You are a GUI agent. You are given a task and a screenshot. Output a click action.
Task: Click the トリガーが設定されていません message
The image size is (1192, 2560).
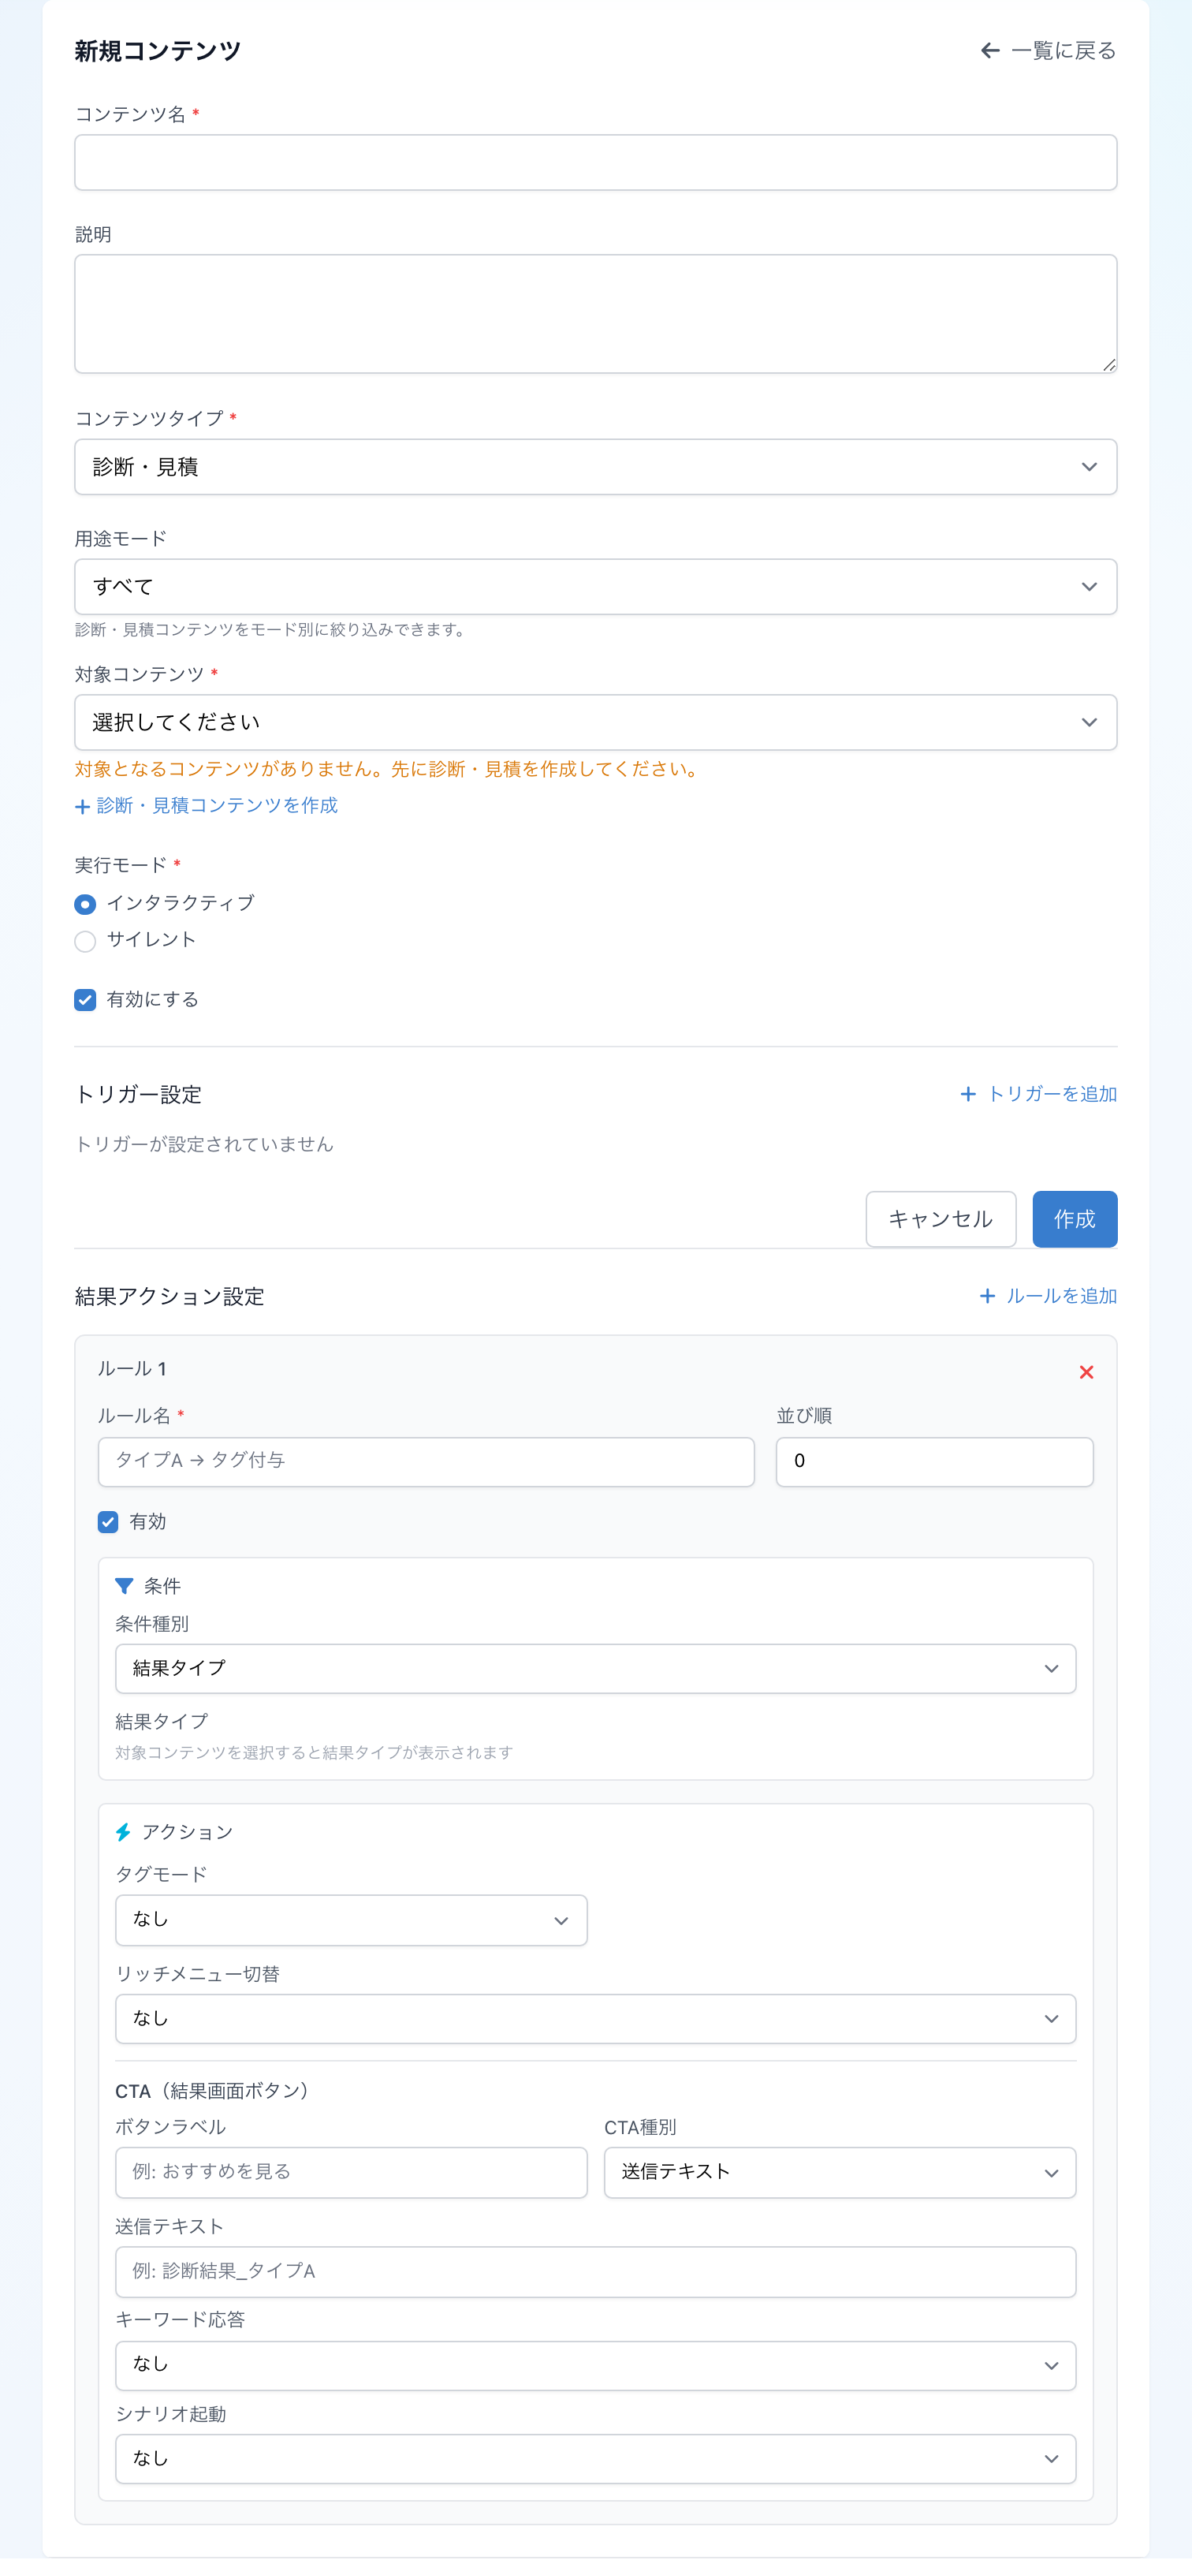click(x=205, y=1144)
